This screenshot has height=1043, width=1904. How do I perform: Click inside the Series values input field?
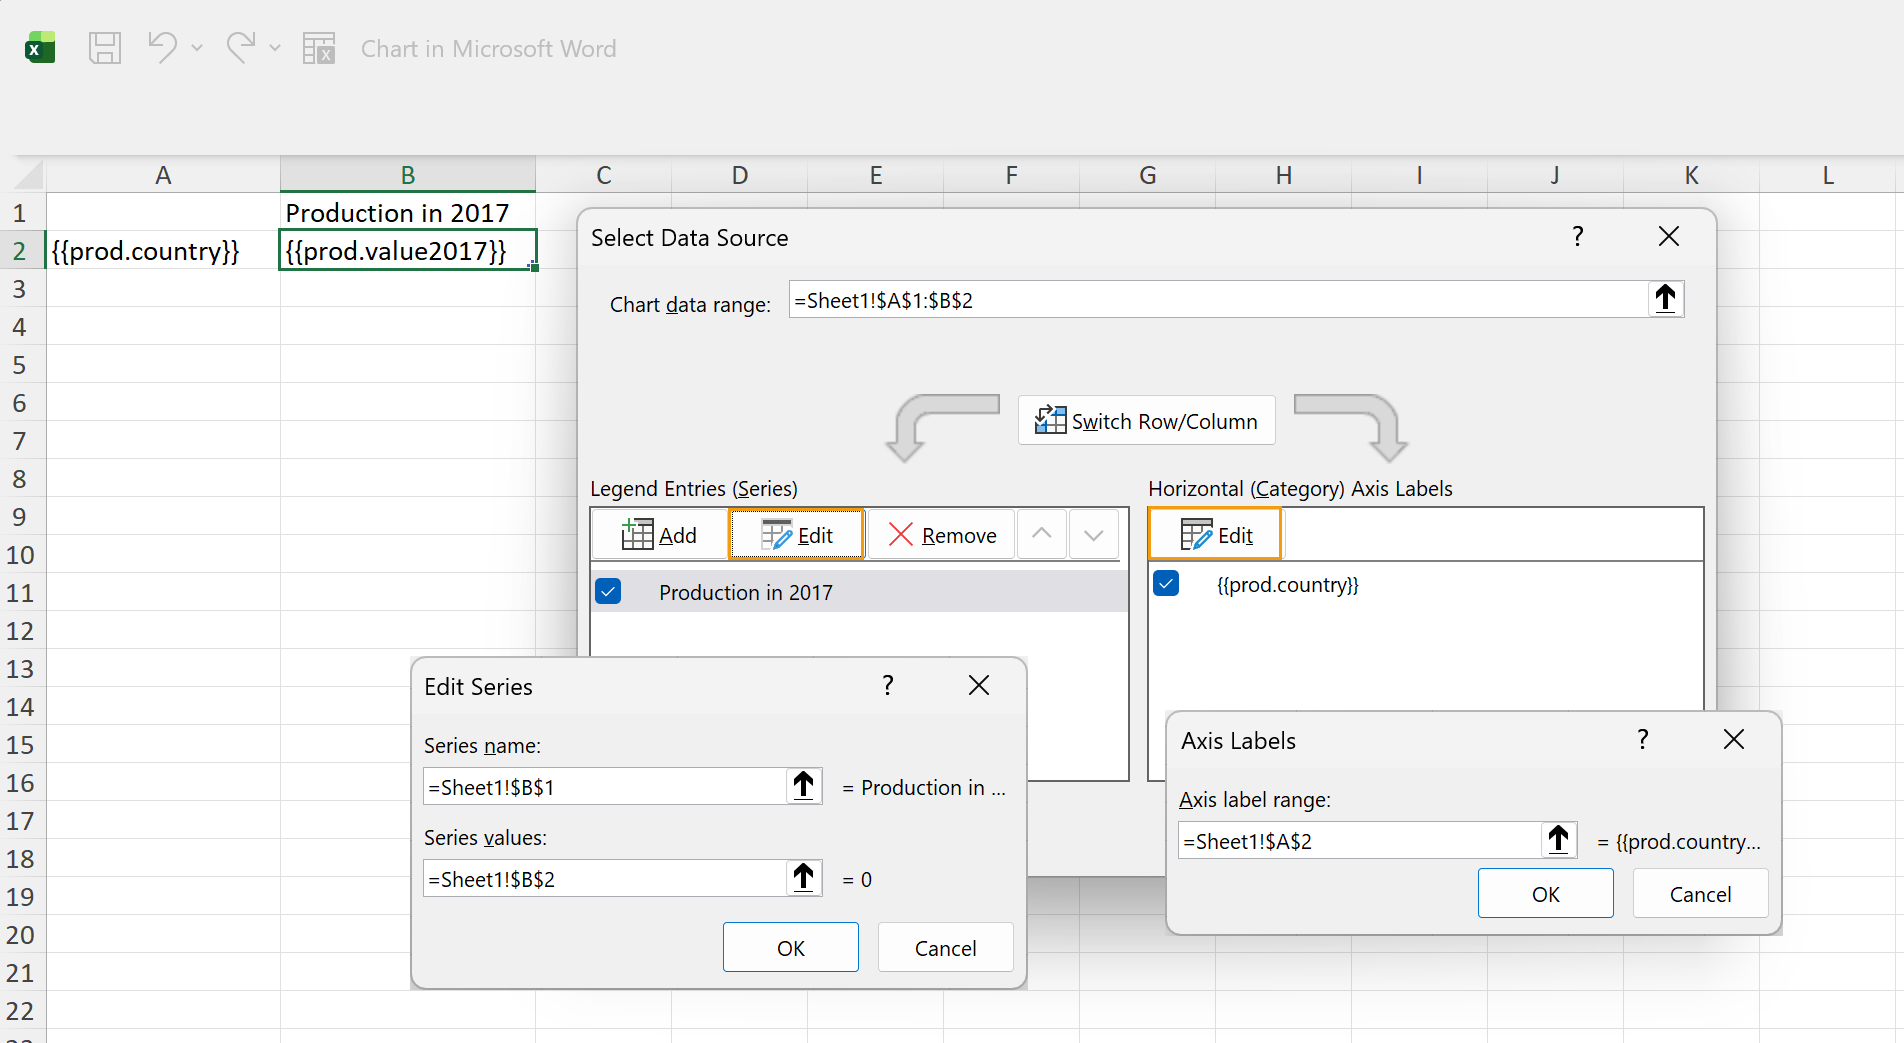coord(603,879)
